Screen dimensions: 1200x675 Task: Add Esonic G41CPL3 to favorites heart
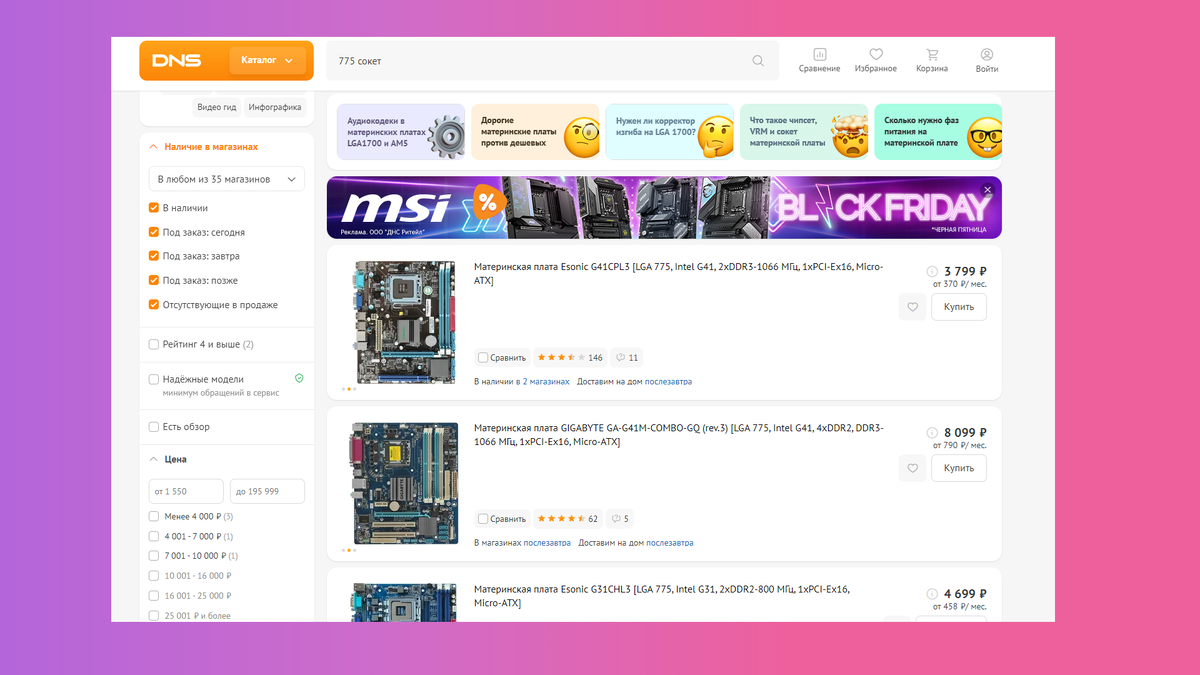coord(912,307)
